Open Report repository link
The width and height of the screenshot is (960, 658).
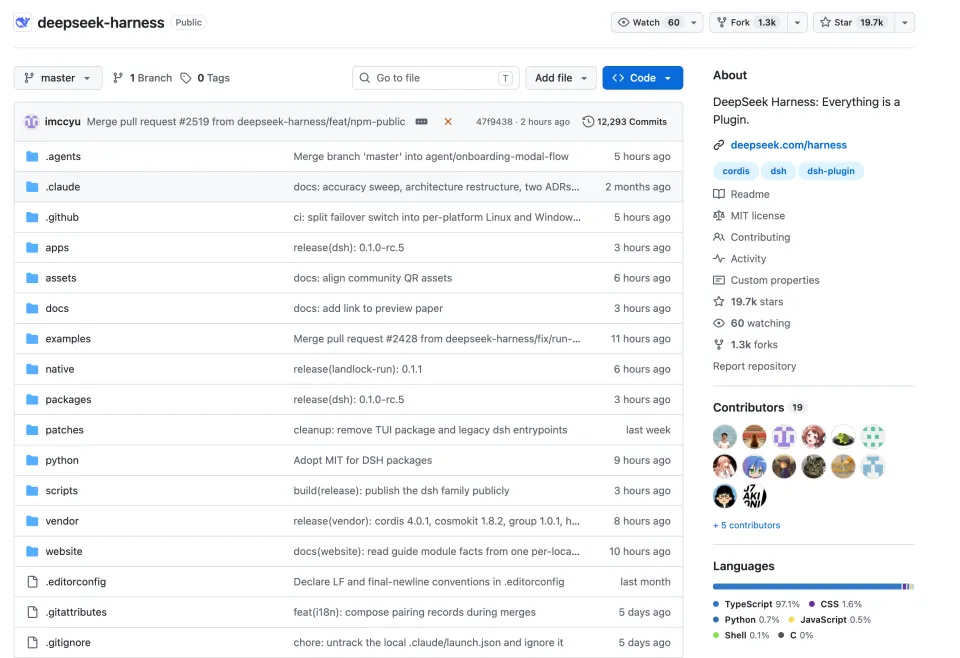[x=754, y=366]
